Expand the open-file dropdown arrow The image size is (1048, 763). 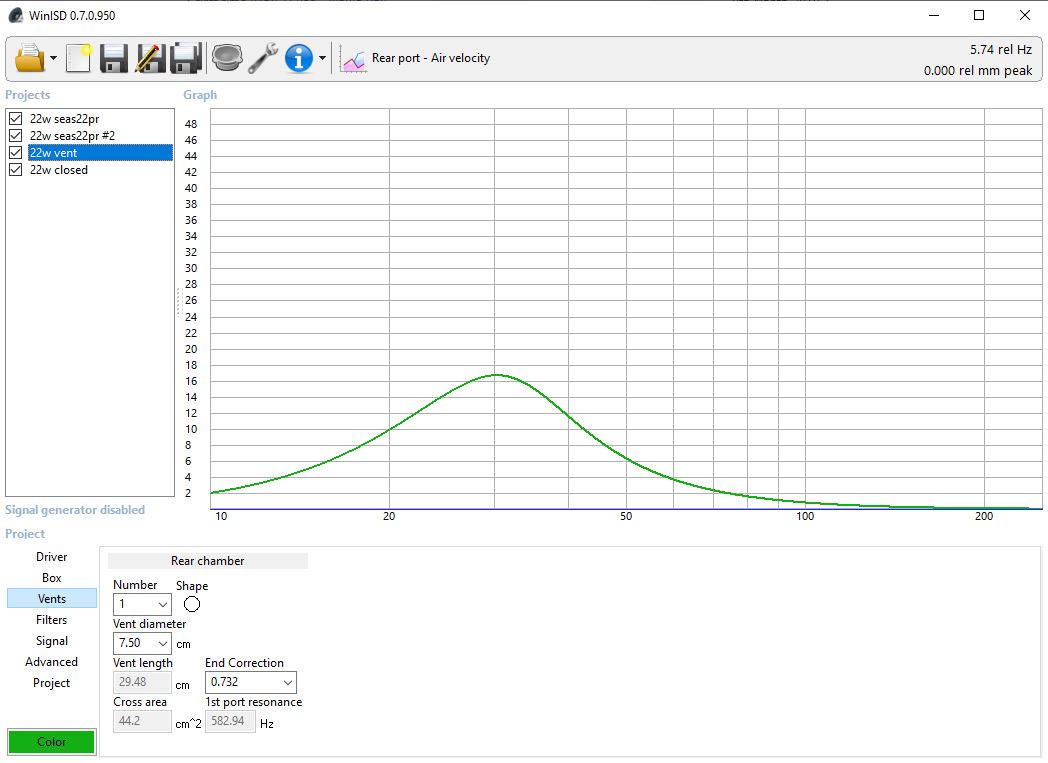tap(53, 58)
